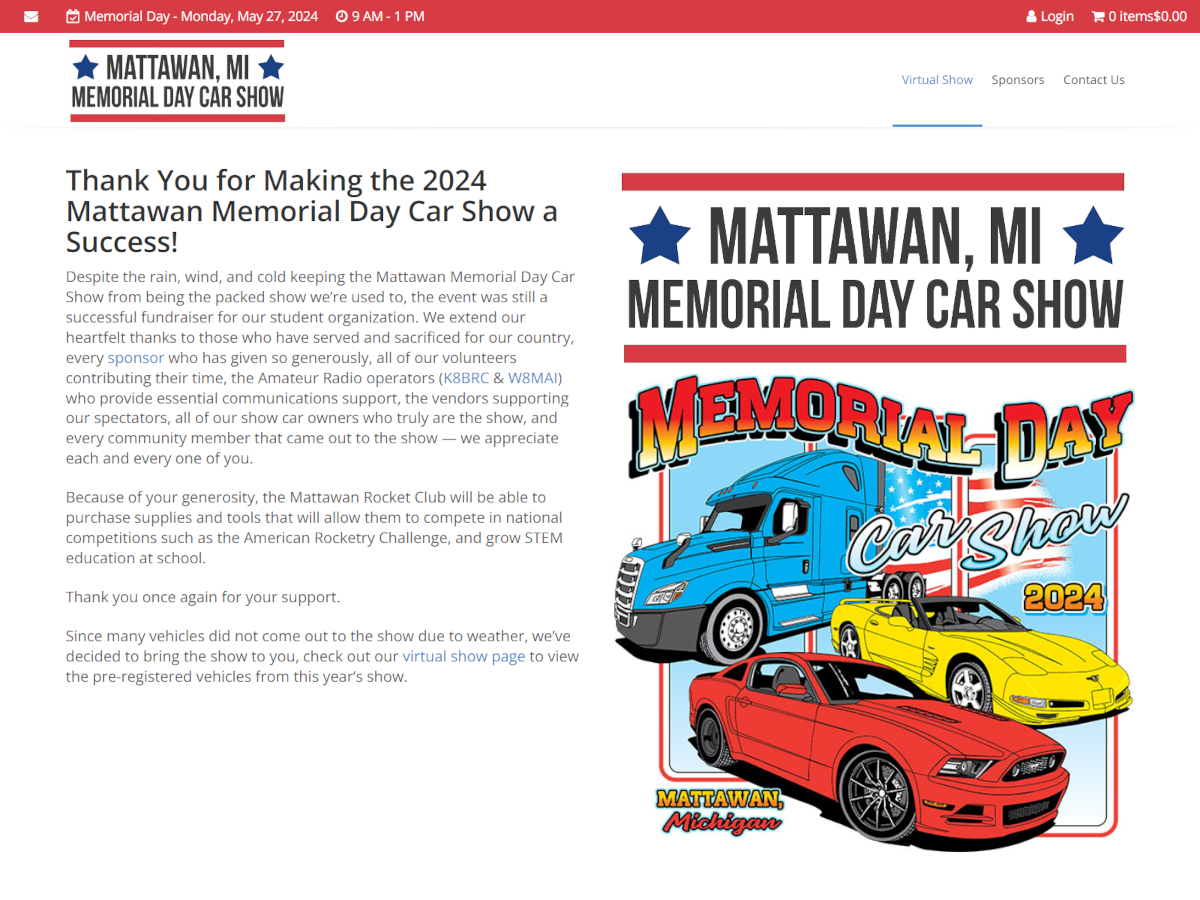Click the Memorial Day date text
Screen dimensions: 1200x900
201,16
